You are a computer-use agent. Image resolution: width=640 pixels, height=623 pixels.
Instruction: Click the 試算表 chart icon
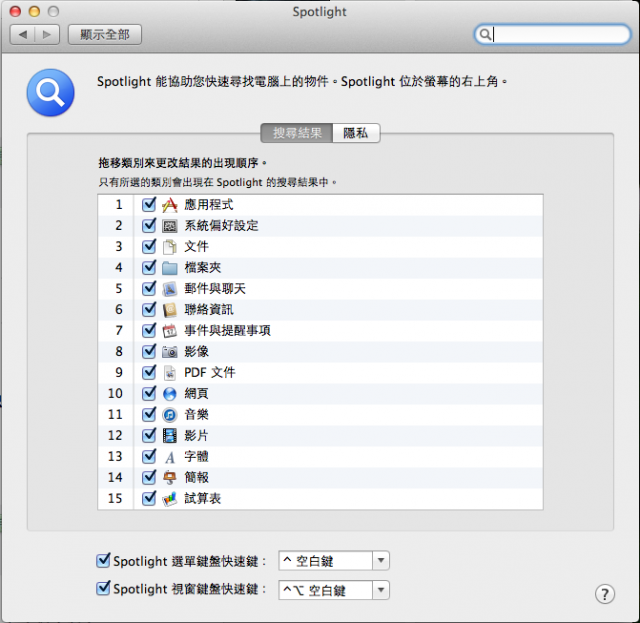click(170, 498)
